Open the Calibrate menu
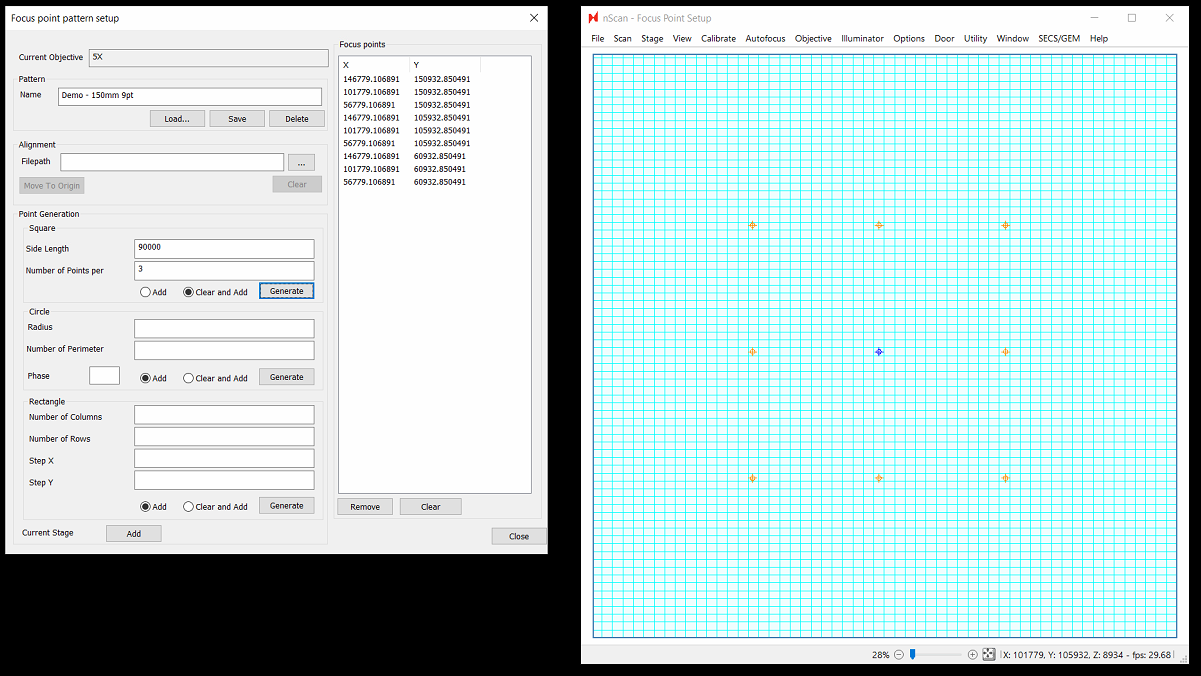This screenshot has width=1201, height=676. (x=718, y=39)
